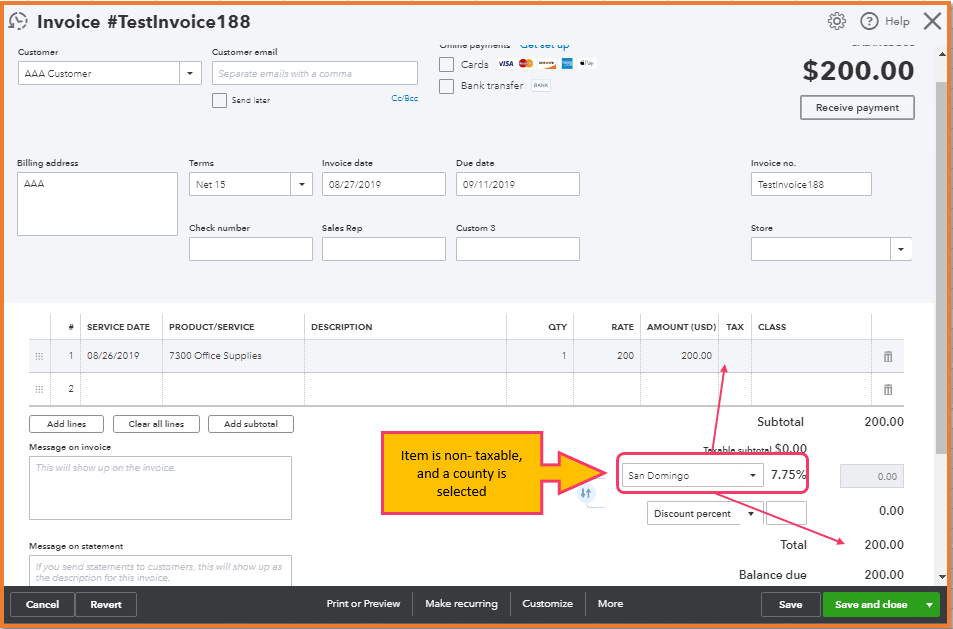This screenshot has width=953, height=629.
Task: Open the Store dropdown
Action: click(901, 249)
